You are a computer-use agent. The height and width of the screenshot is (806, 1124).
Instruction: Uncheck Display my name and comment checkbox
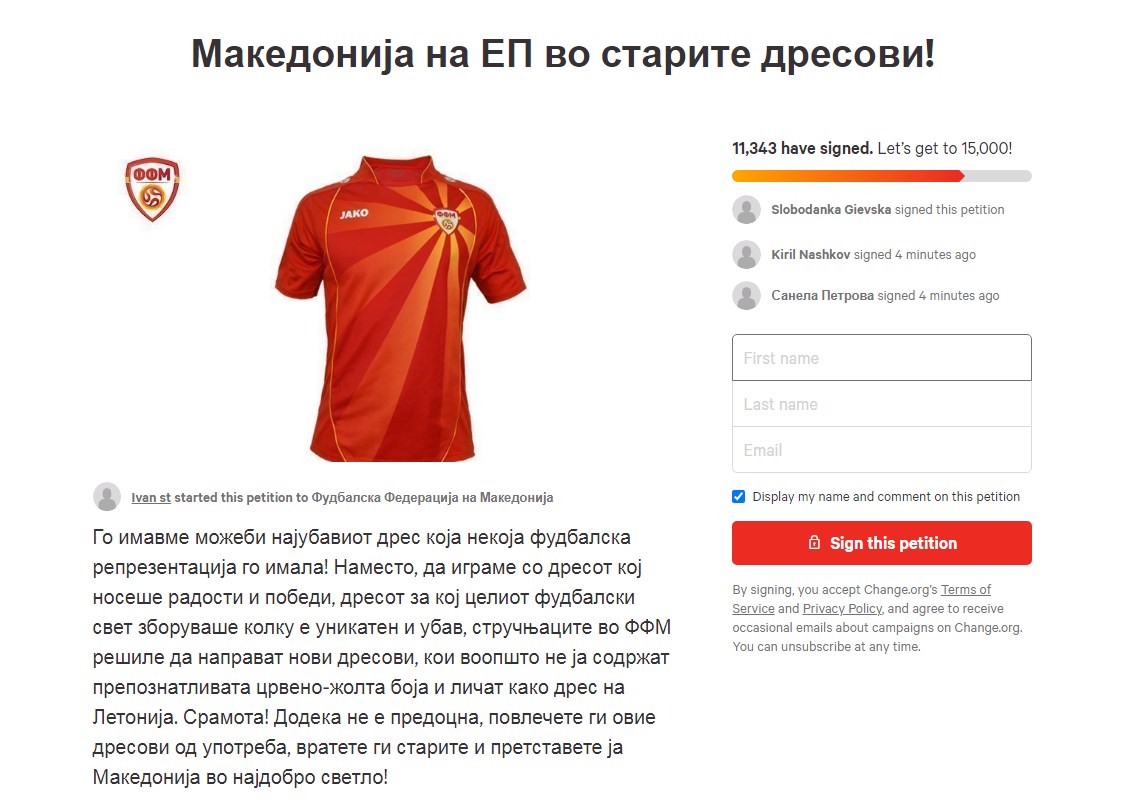(738, 496)
